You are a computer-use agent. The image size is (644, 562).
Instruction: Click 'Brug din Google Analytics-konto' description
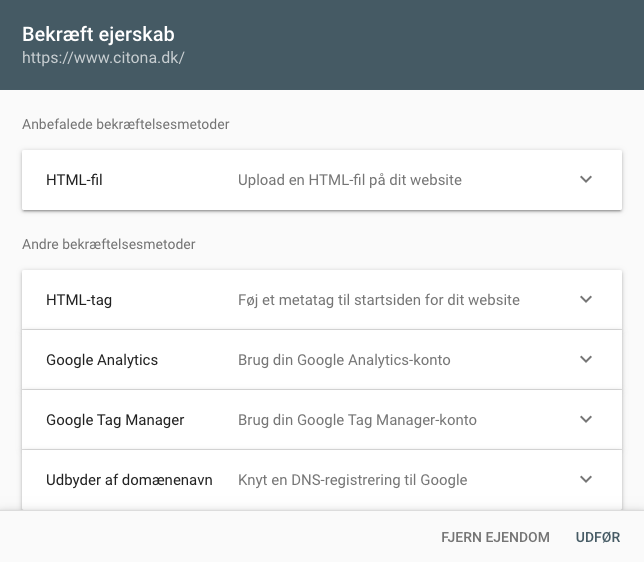(x=344, y=360)
